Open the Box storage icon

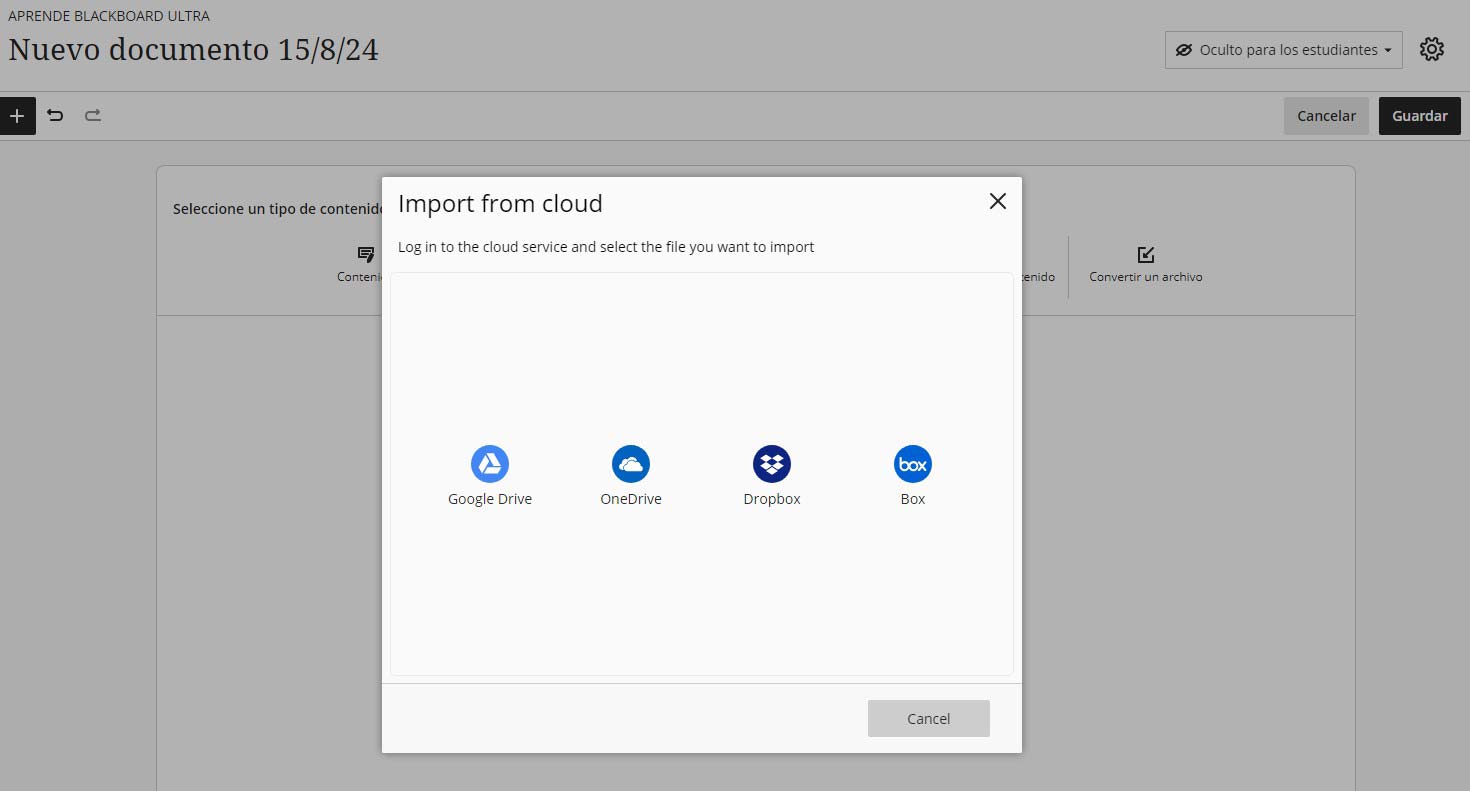tap(913, 464)
